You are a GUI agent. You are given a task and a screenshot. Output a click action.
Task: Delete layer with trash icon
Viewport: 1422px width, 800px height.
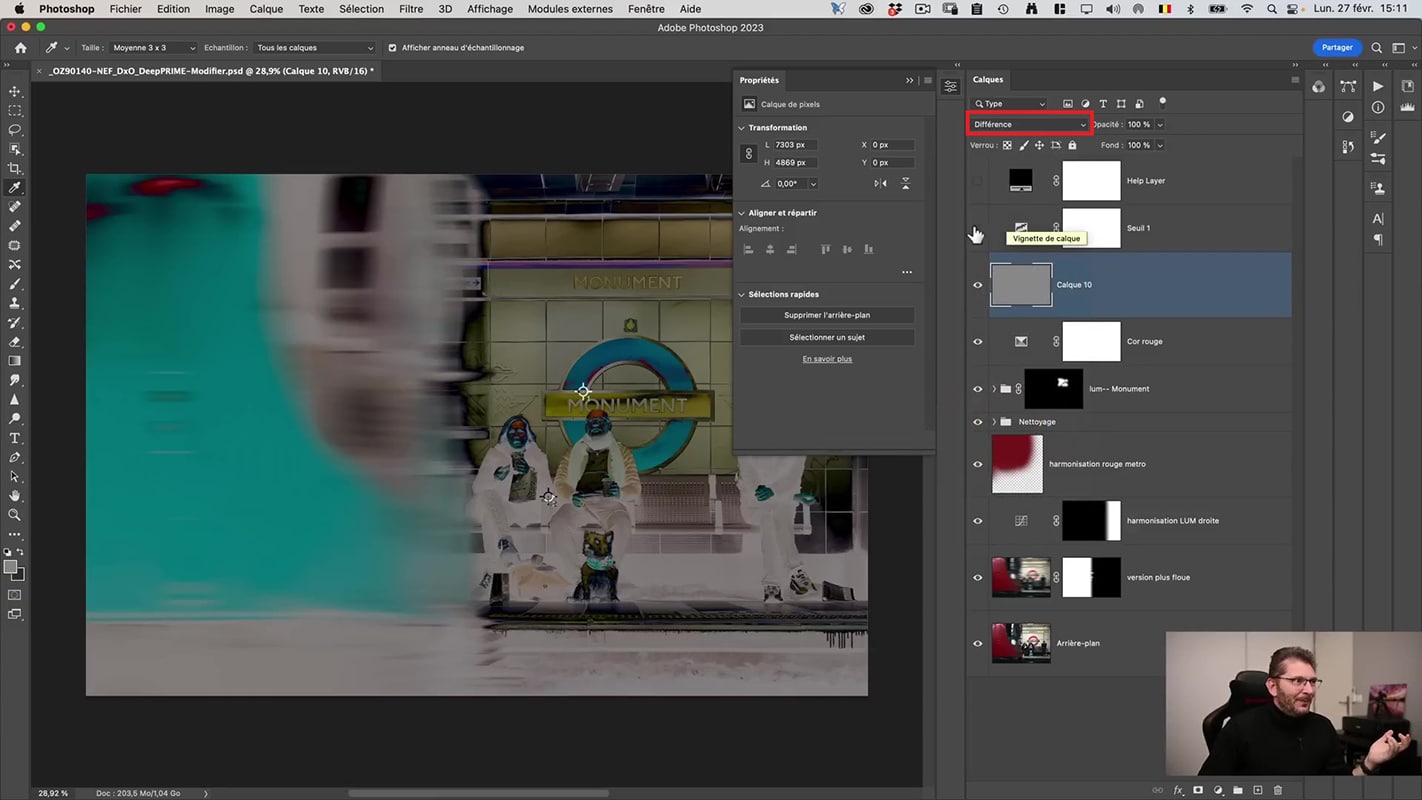pos(1278,790)
